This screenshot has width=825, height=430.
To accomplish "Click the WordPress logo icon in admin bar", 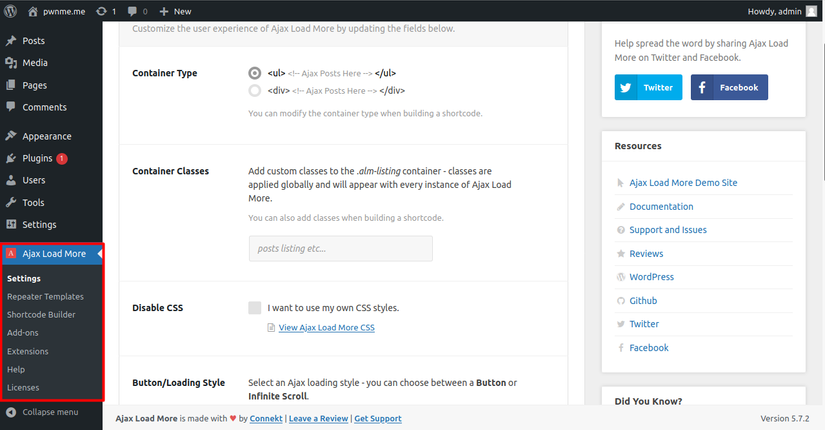I will point(11,11).
